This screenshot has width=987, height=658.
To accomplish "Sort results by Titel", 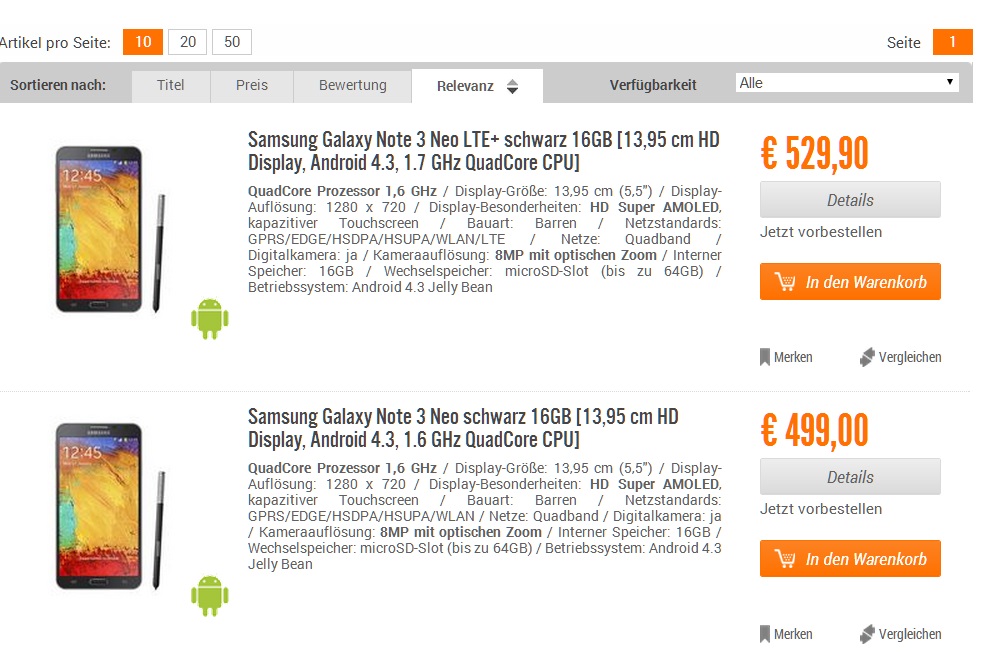I will [x=171, y=86].
